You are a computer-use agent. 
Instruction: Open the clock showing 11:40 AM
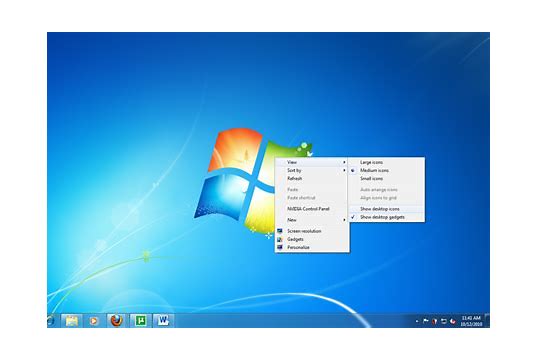(x=471, y=321)
